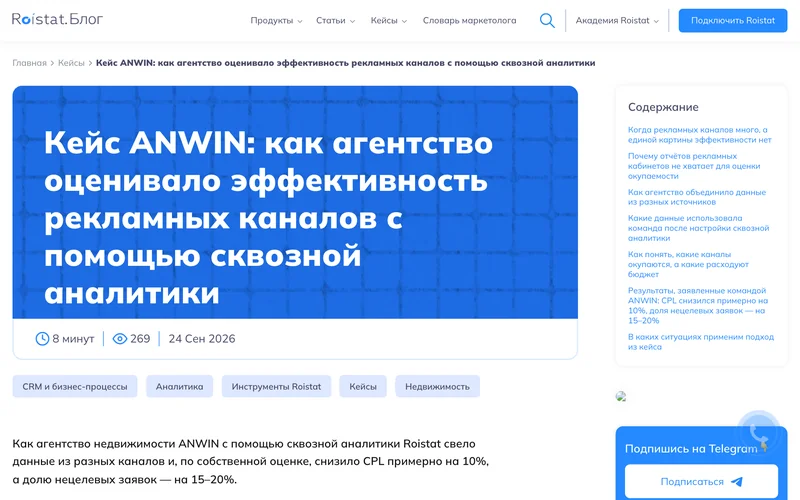The width and height of the screenshot is (800, 500).
Task: Open the Кейсы top menu item
Action: [x=384, y=20]
